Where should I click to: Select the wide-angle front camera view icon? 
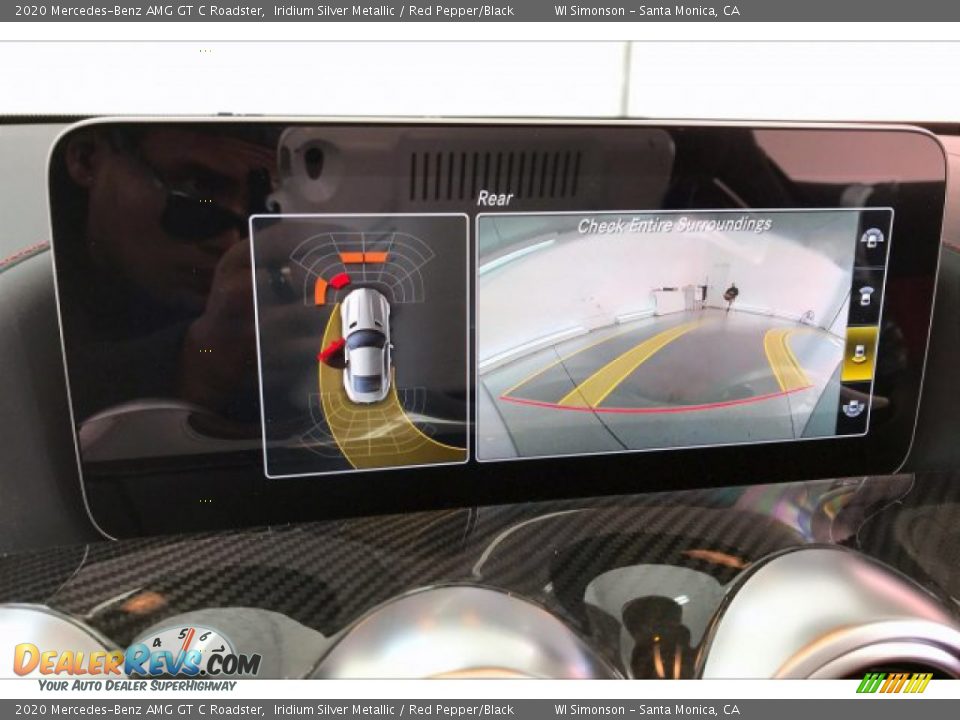pos(872,238)
